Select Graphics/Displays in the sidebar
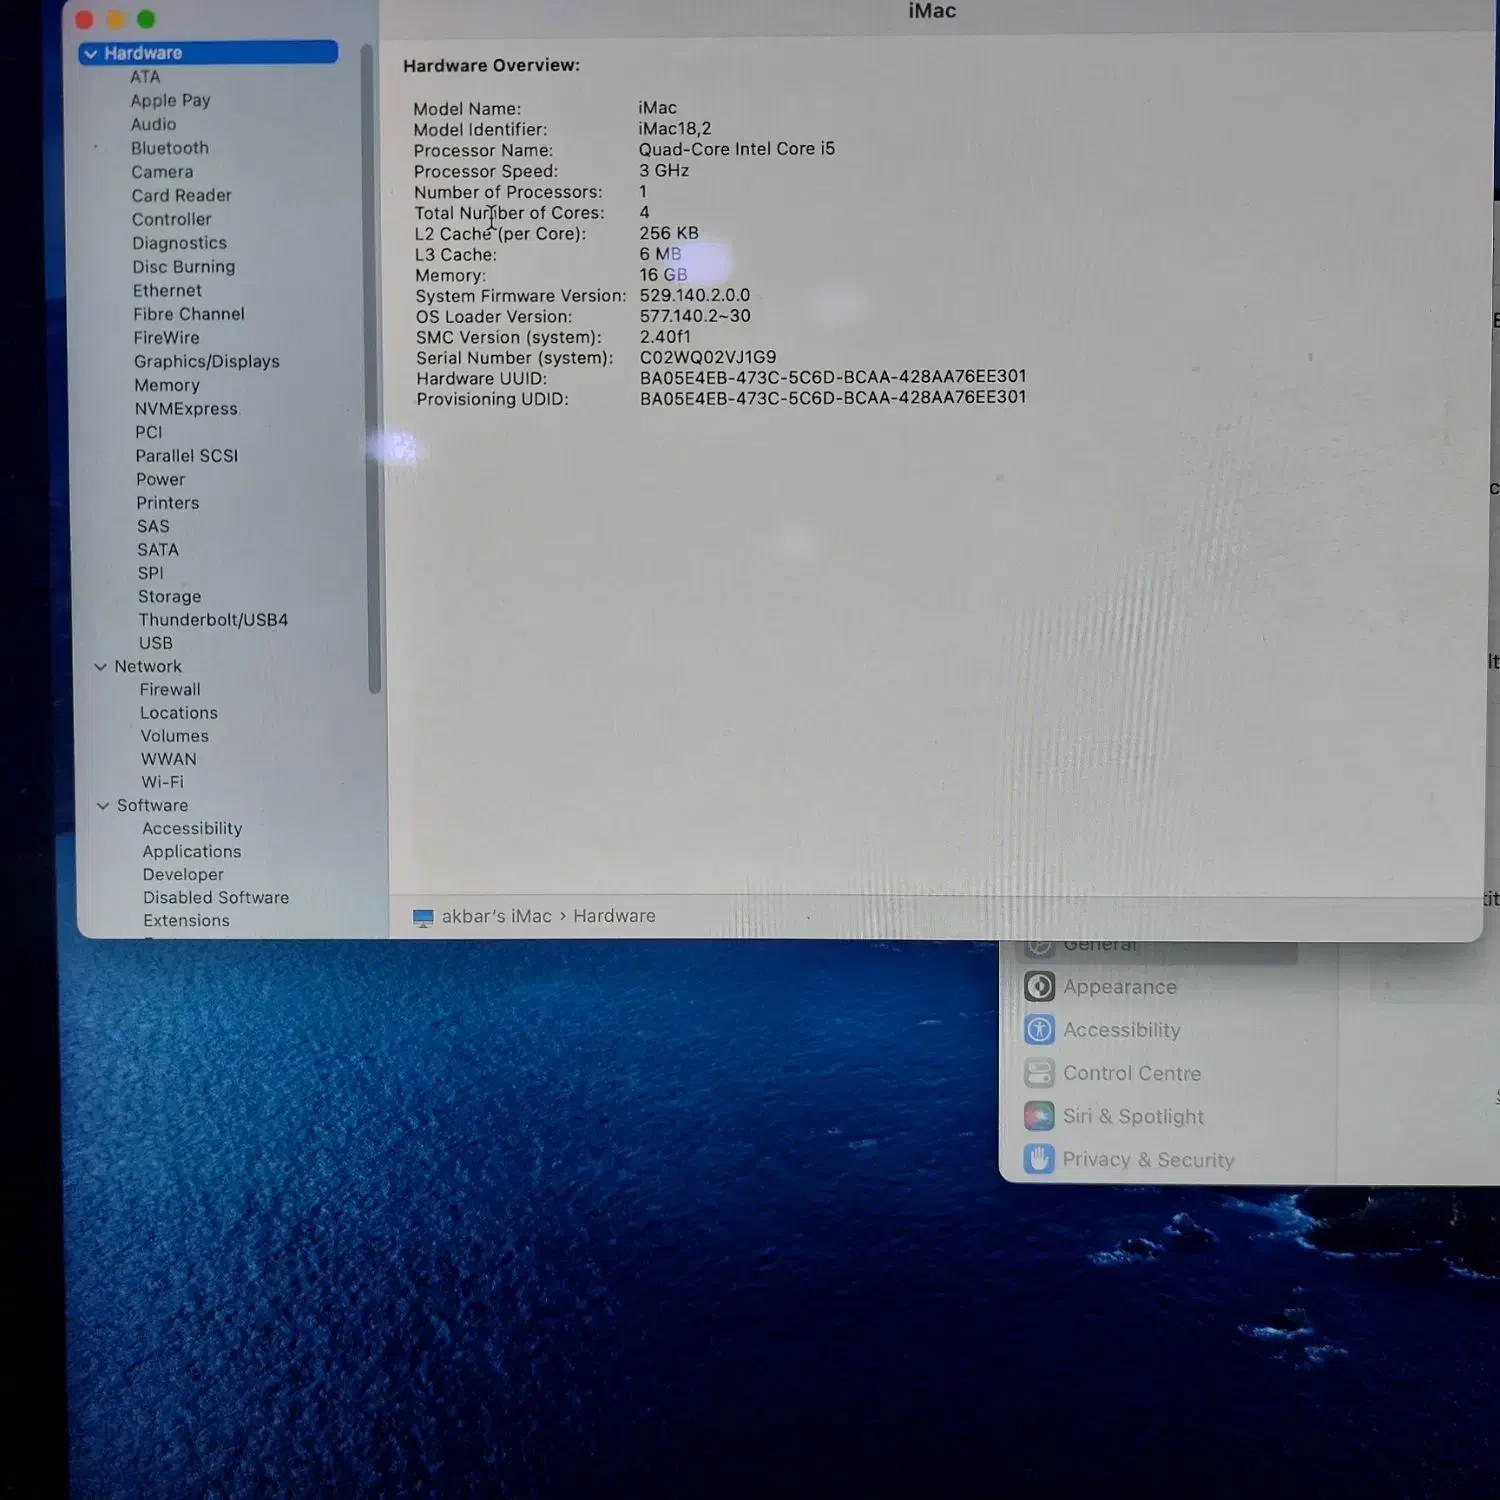 point(207,362)
